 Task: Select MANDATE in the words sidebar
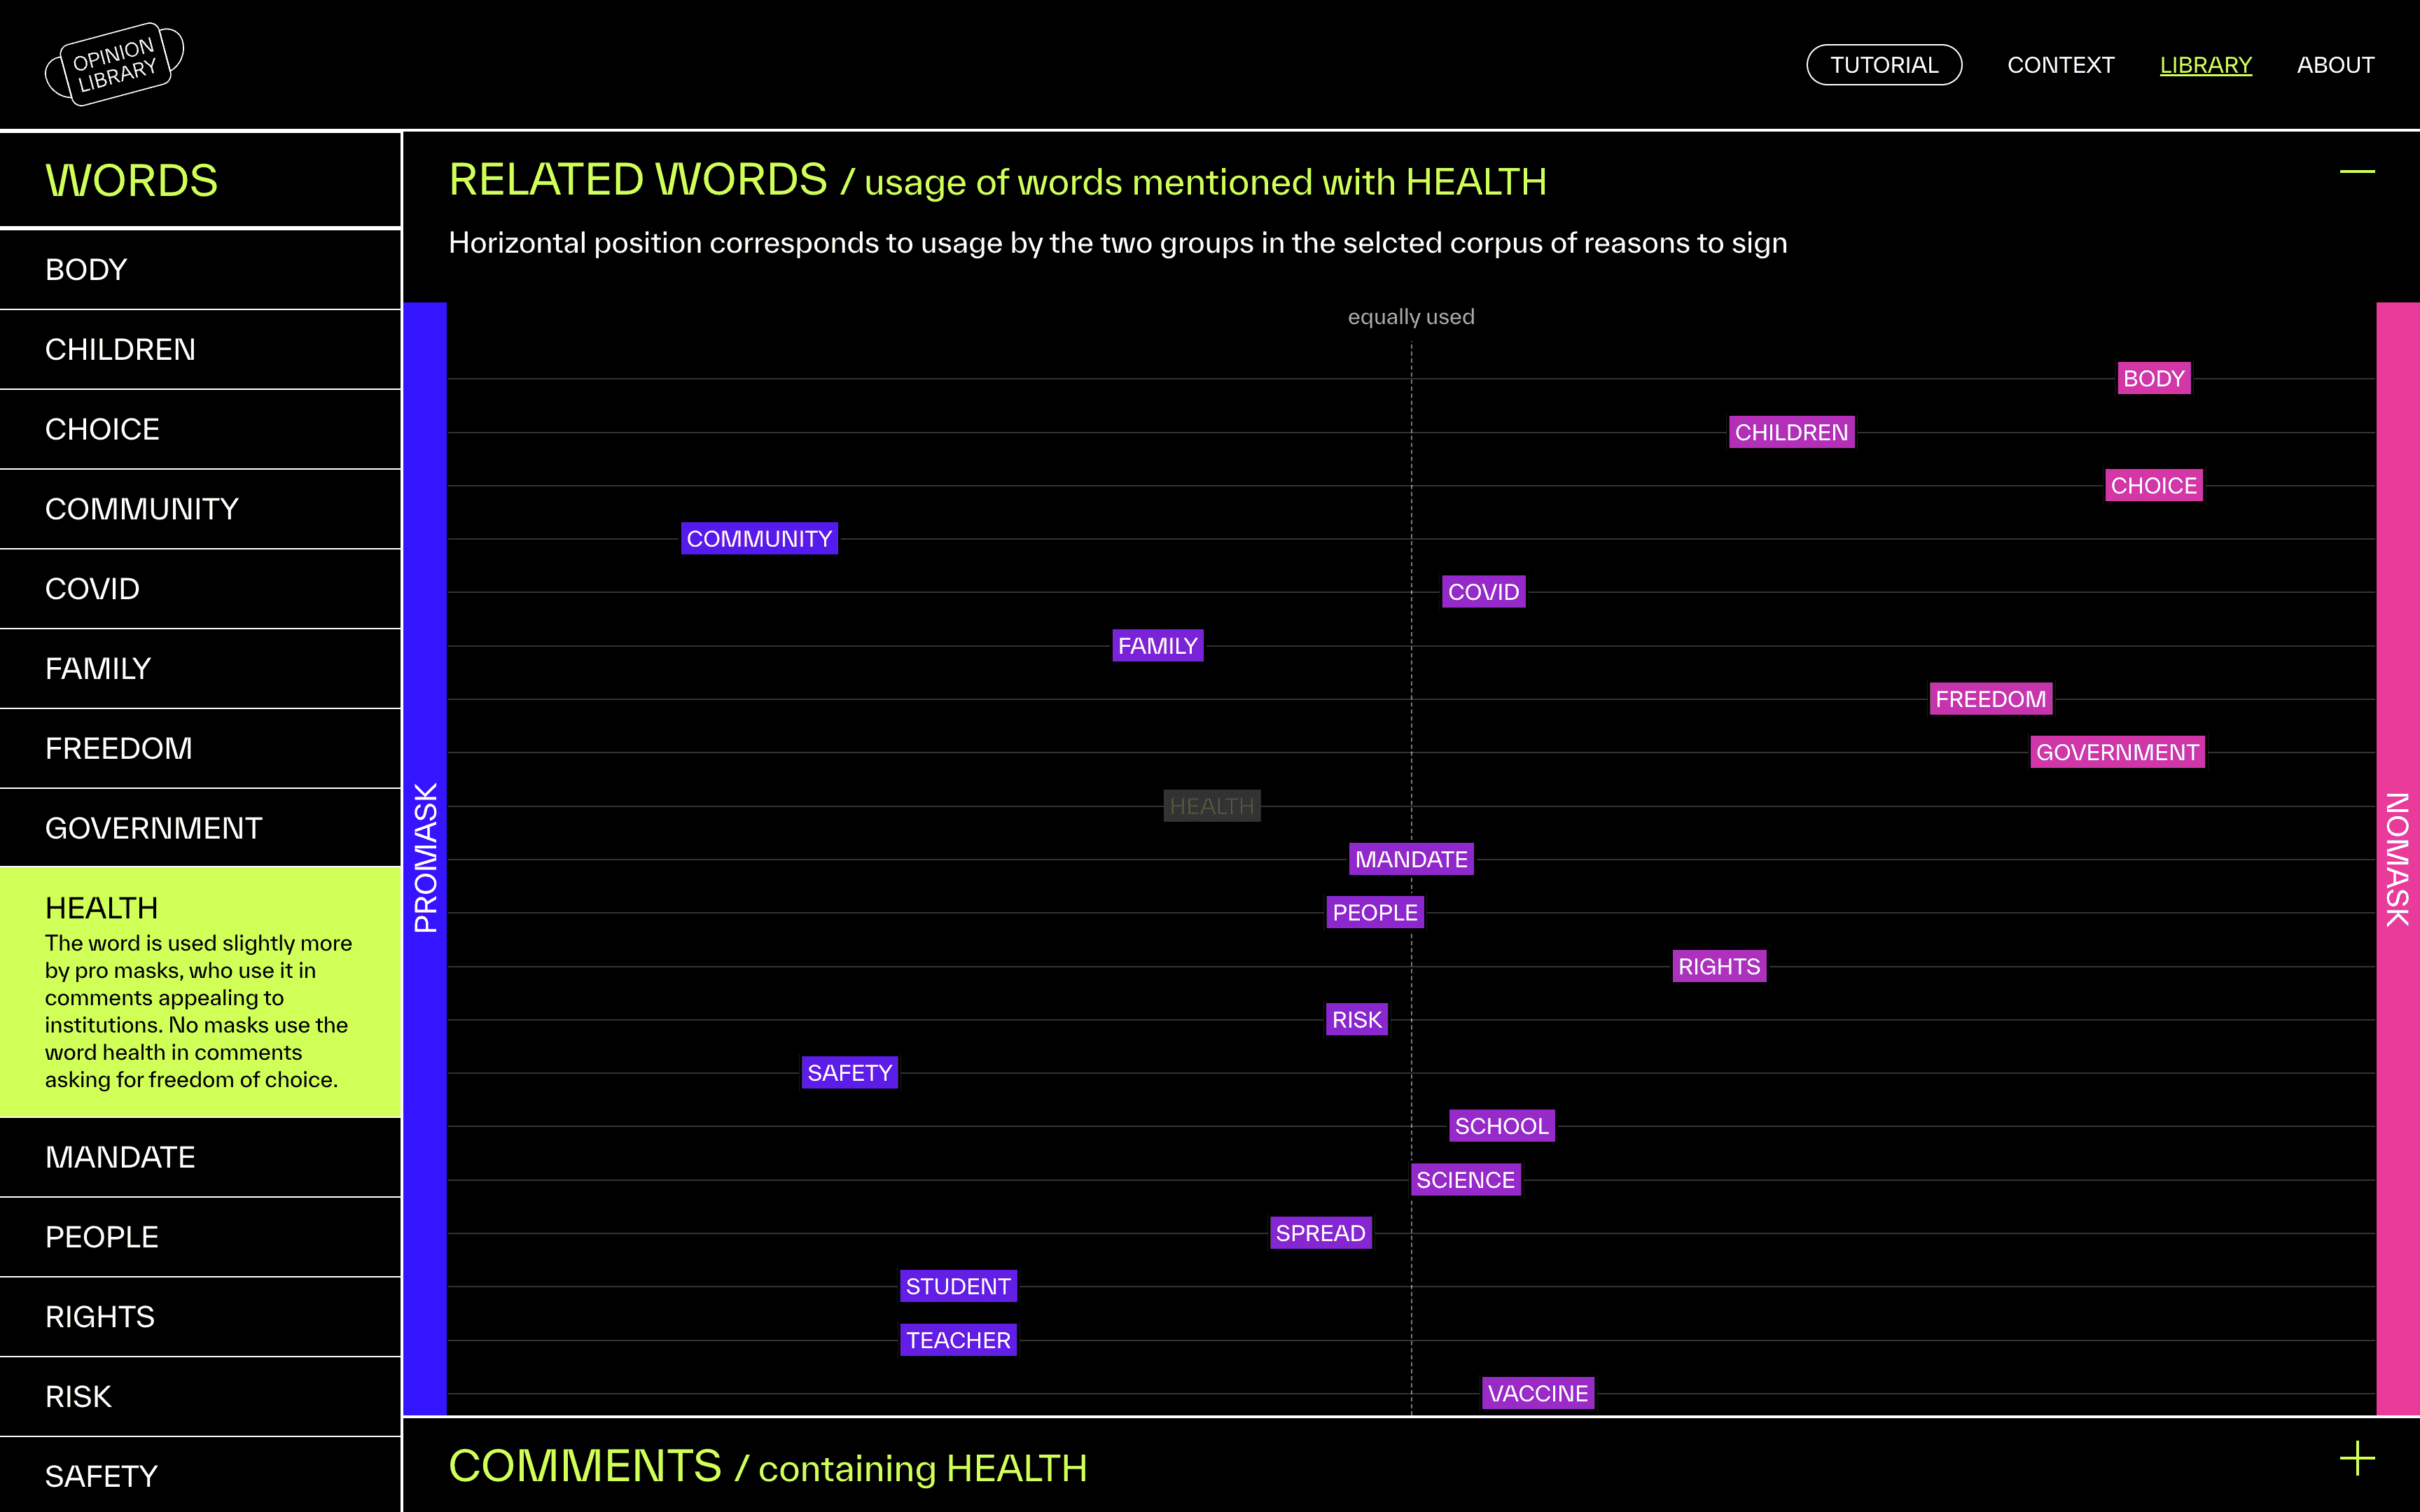click(x=120, y=1157)
